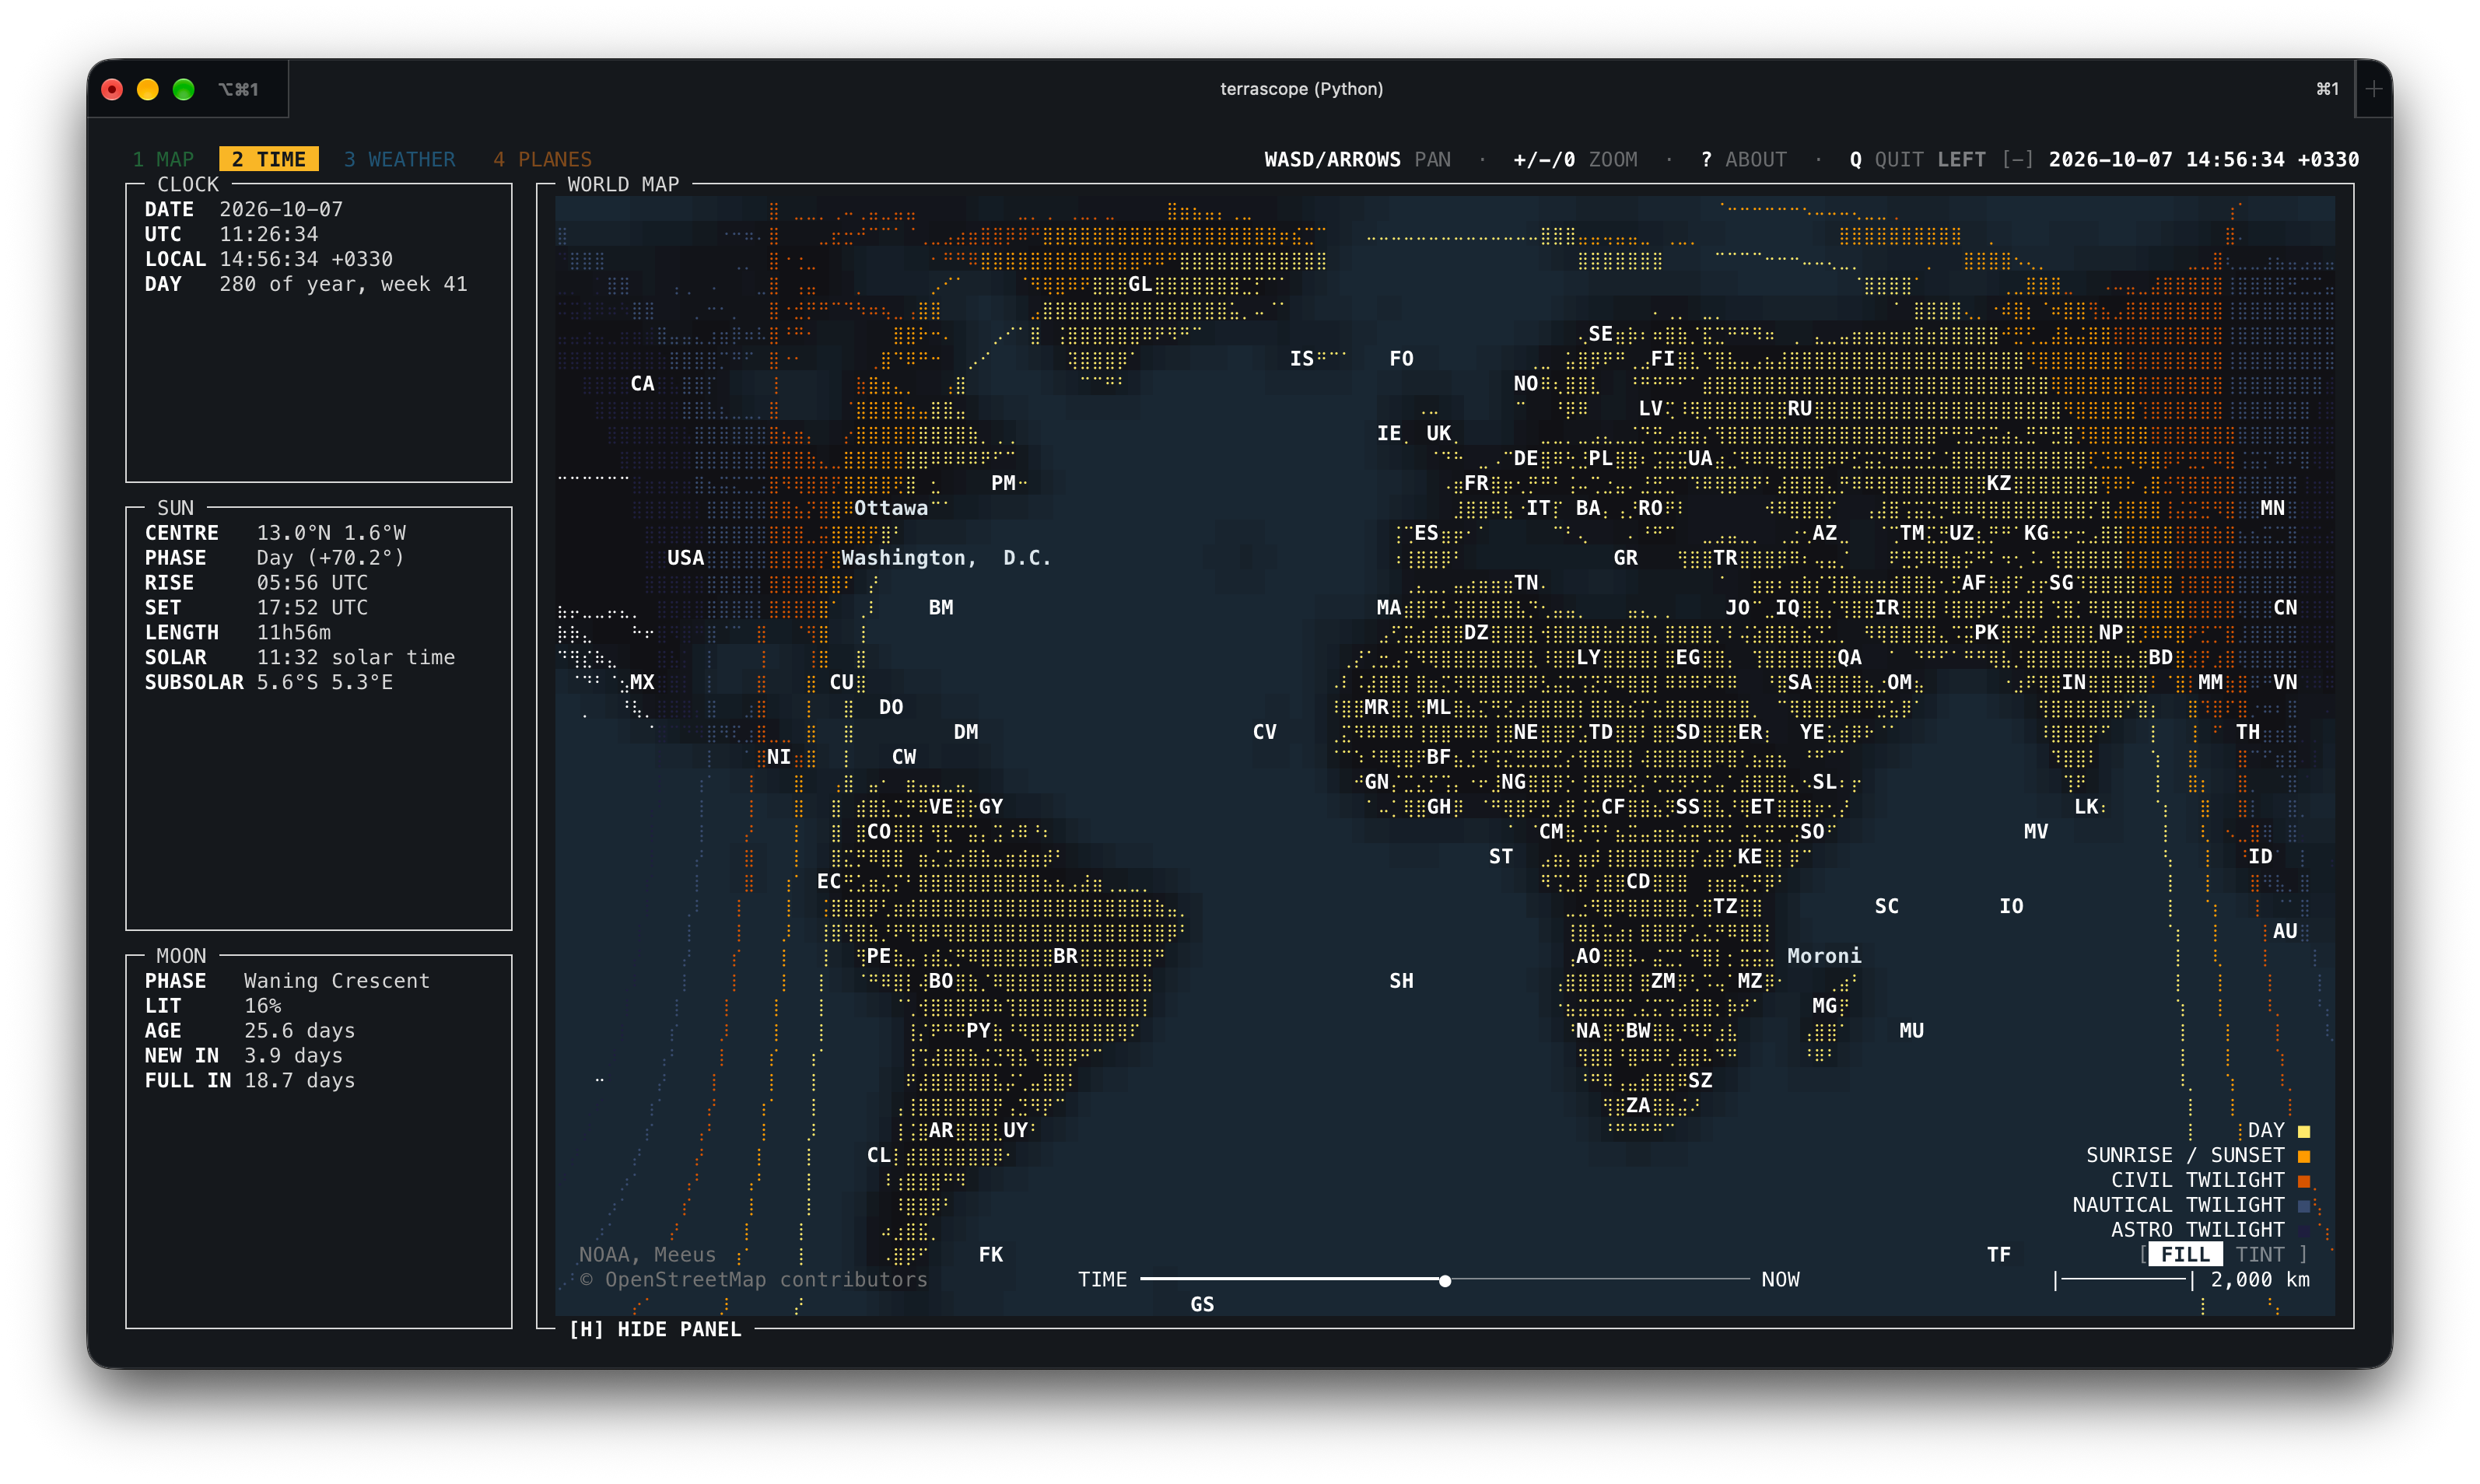The height and width of the screenshot is (1484, 2480).
Task: Collapse the LEFT [–] panel control
Action: [1985, 159]
